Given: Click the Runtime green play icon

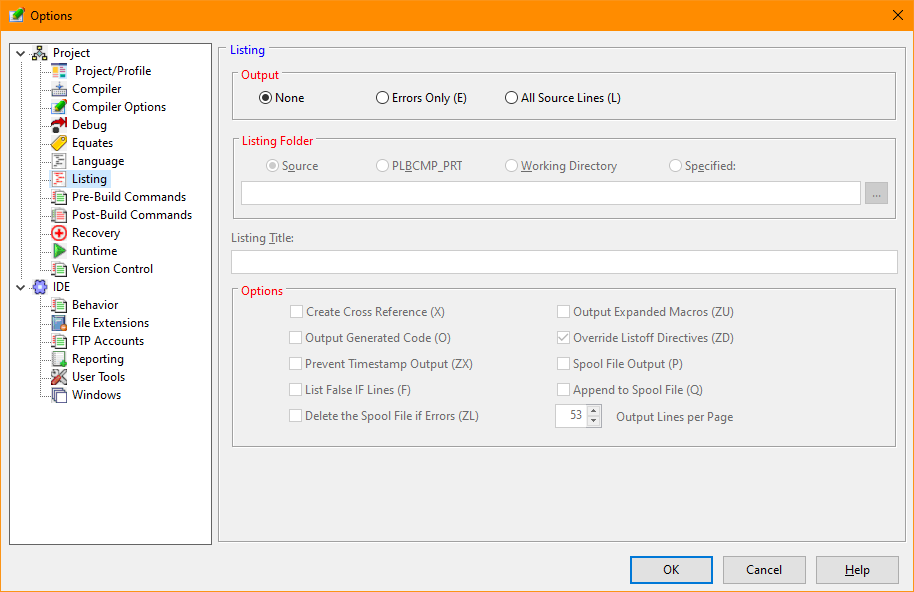Looking at the screenshot, I should tap(59, 251).
